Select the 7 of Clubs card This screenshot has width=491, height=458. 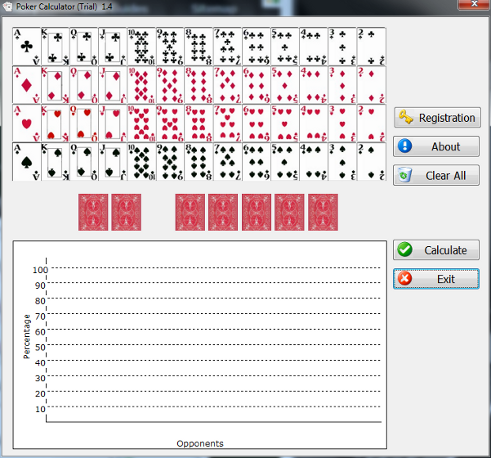(228, 46)
